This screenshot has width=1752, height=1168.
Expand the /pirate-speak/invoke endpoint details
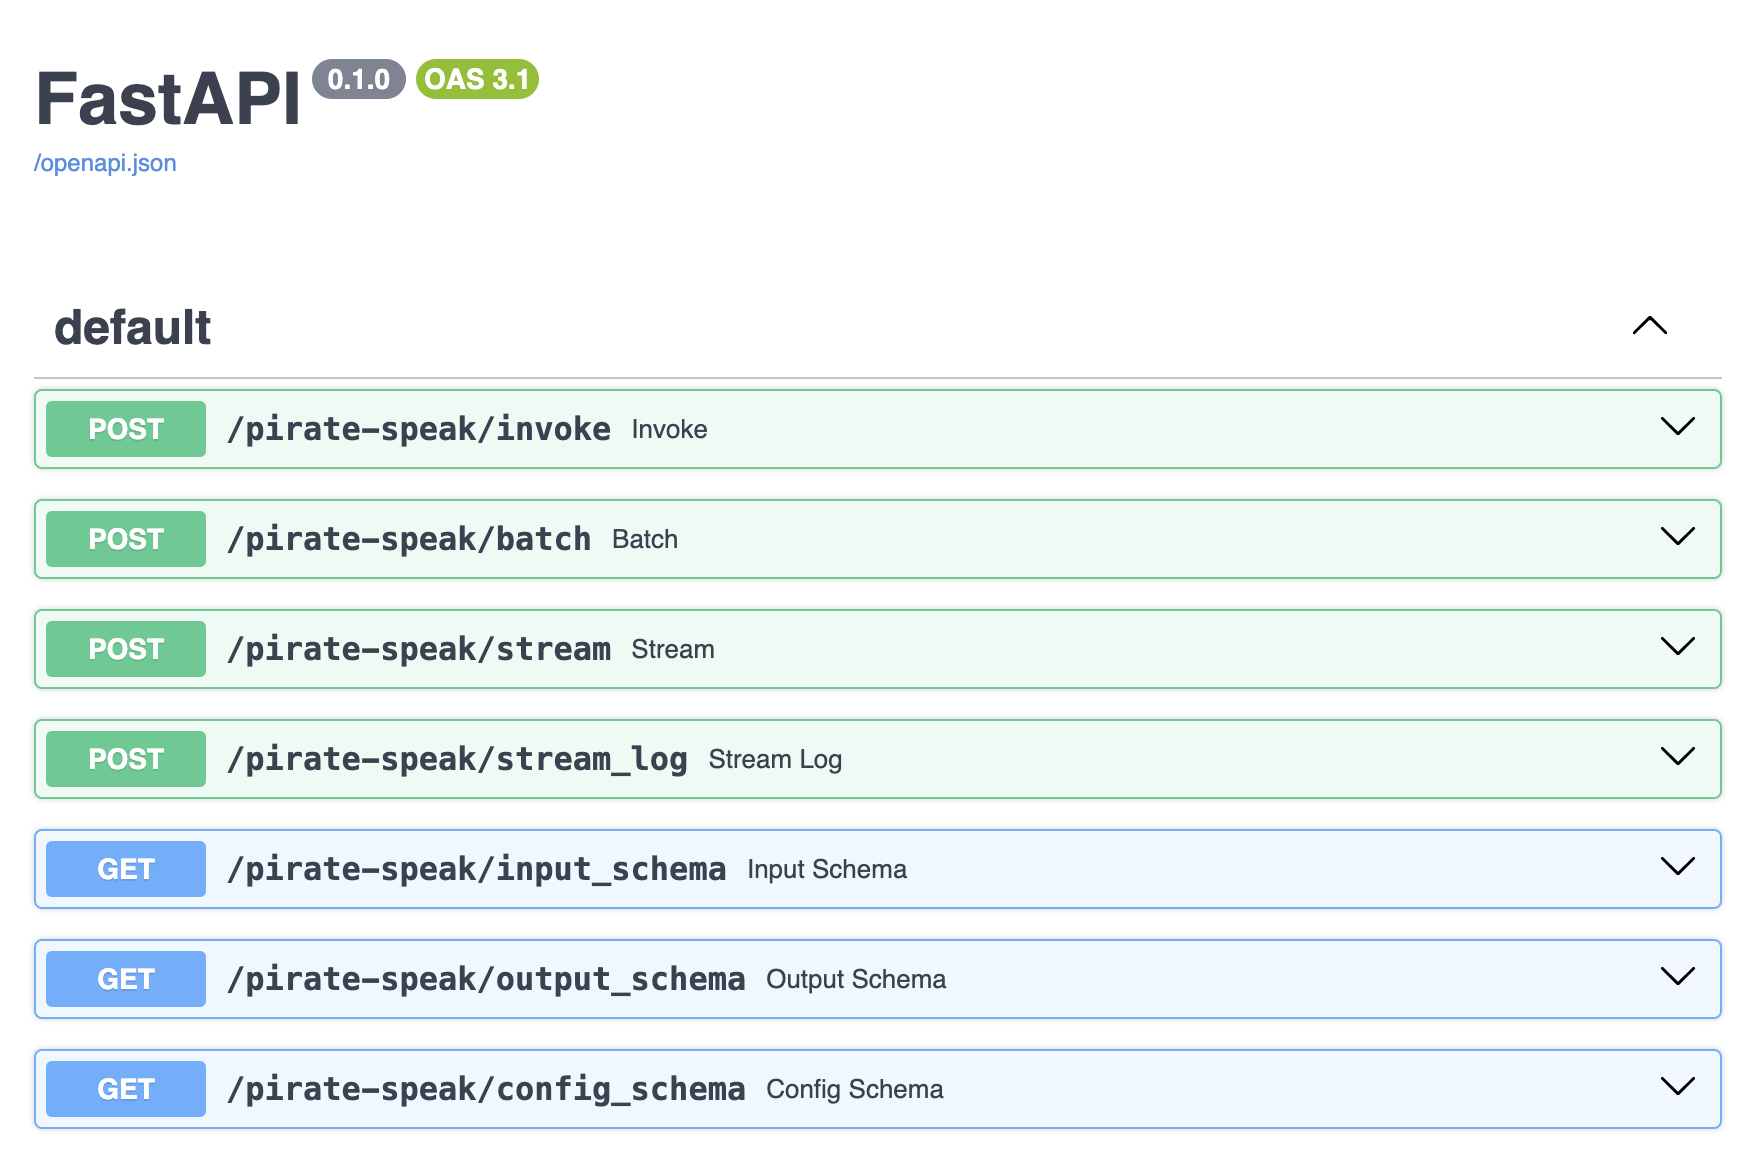[1676, 428]
